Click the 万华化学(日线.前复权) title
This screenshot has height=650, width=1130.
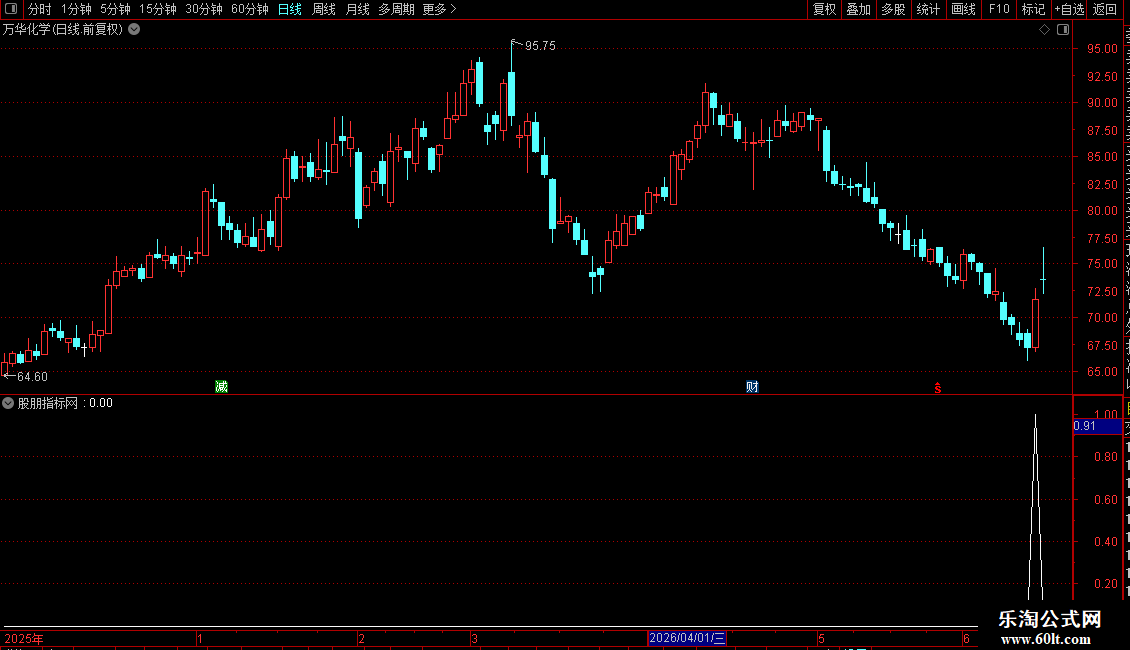click(x=63, y=30)
